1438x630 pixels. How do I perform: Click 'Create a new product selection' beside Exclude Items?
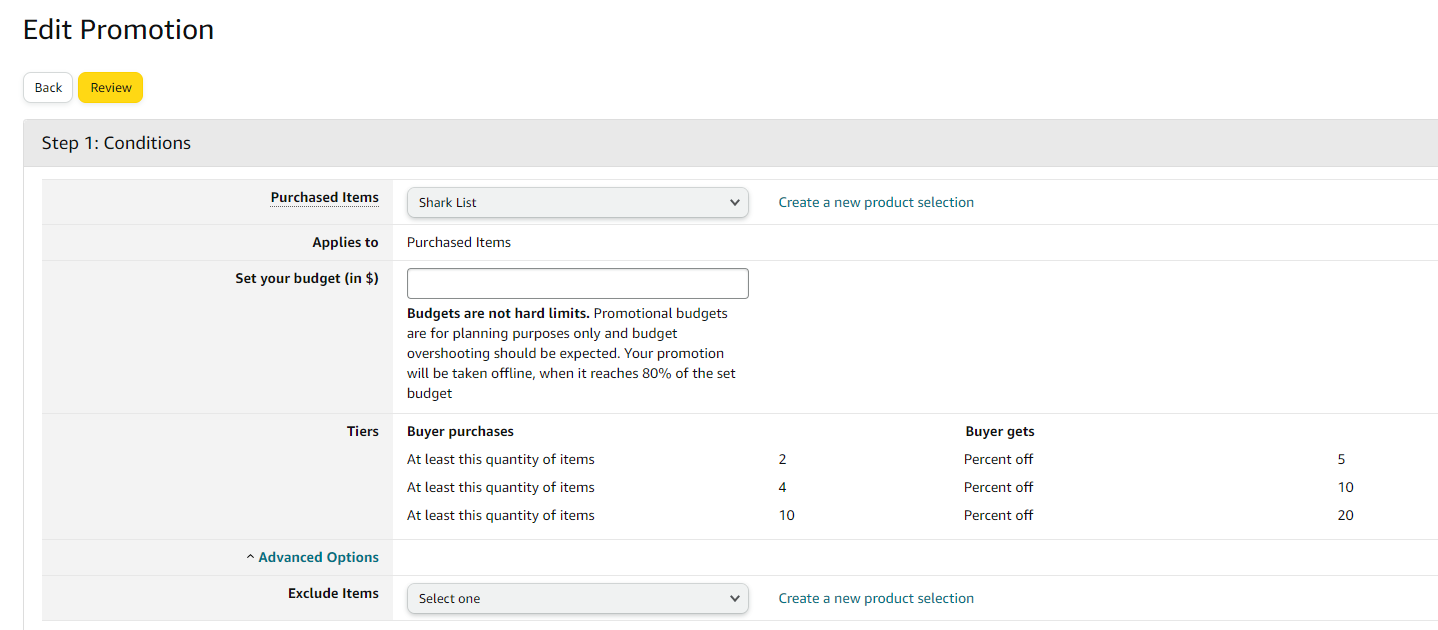tap(876, 598)
